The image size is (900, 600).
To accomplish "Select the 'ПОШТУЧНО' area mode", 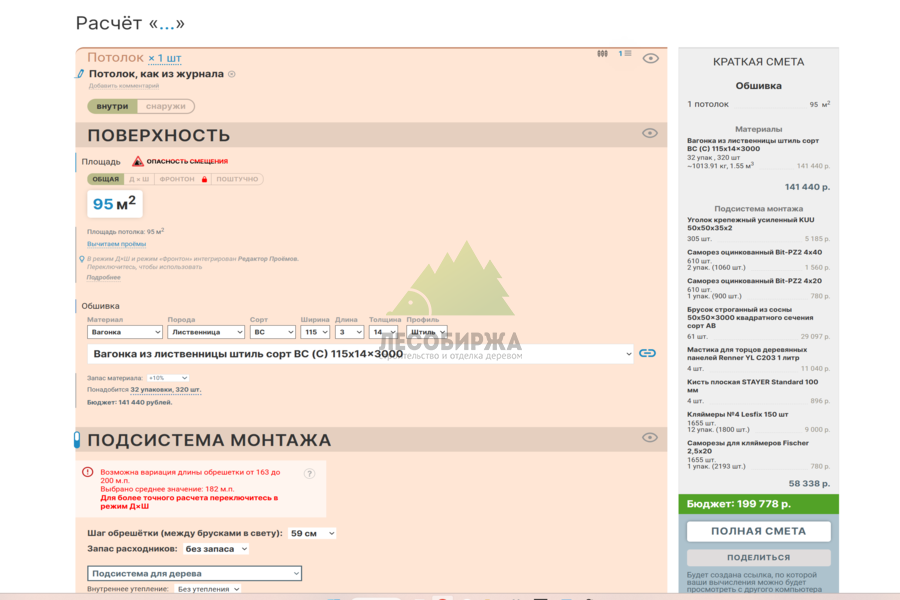I will [237, 179].
